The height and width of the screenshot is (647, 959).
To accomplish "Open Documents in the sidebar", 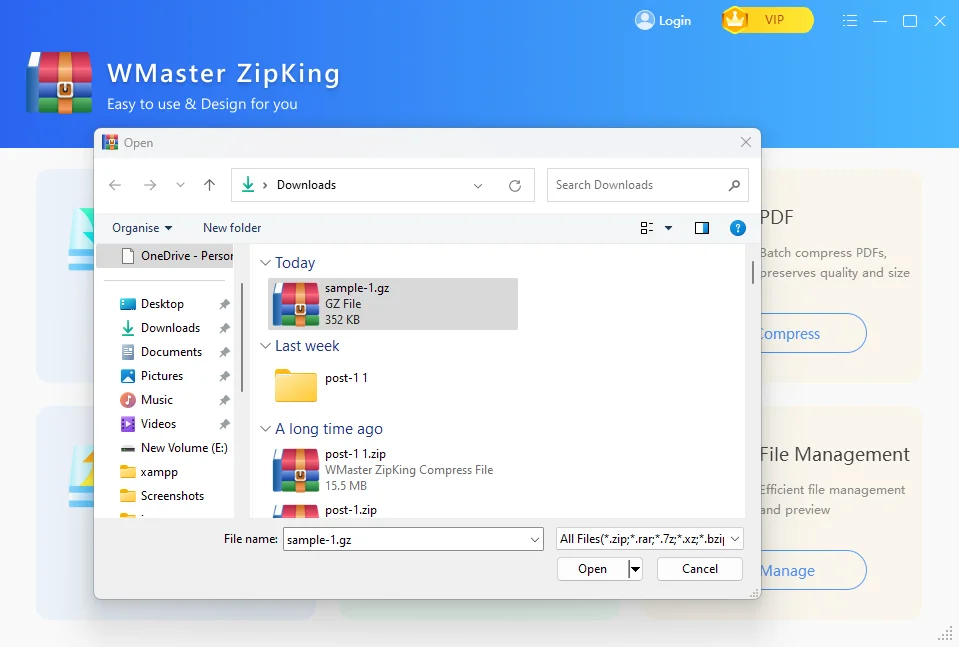I will coord(171,352).
